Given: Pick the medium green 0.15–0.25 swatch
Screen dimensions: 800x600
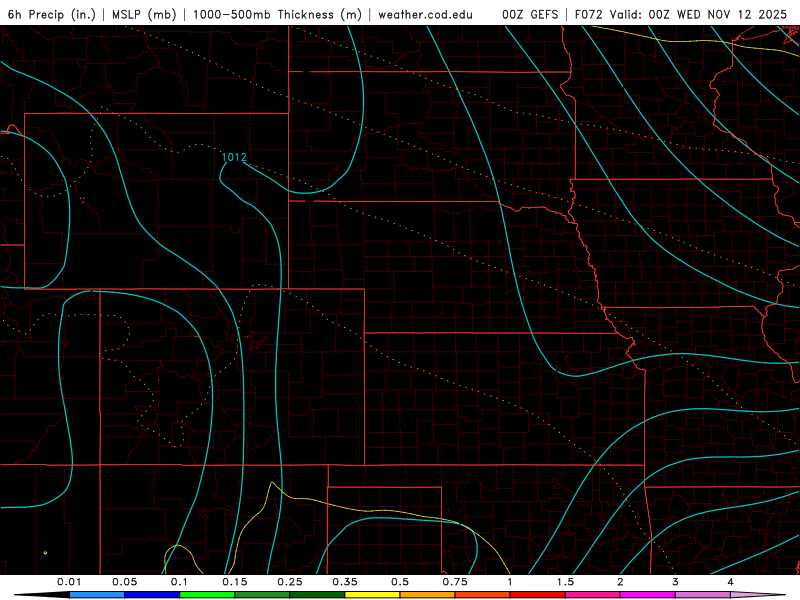Looking at the screenshot, I should pyautogui.click(x=262, y=595).
